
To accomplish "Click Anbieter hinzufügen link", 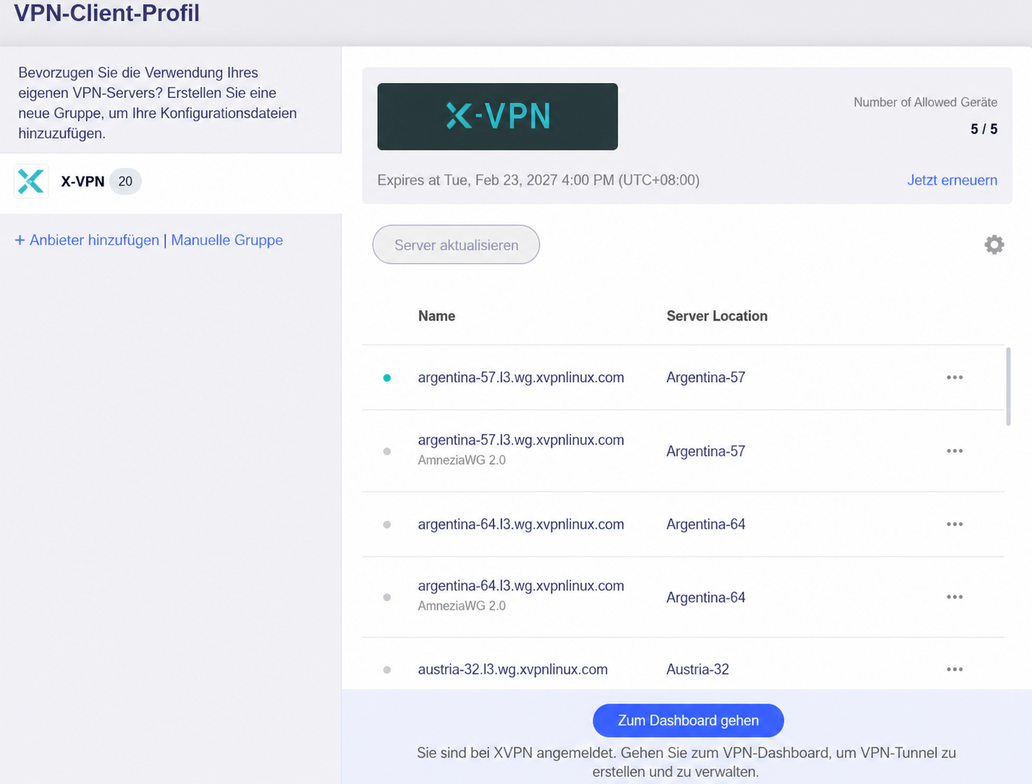I will pyautogui.click(x=87, y=240).
